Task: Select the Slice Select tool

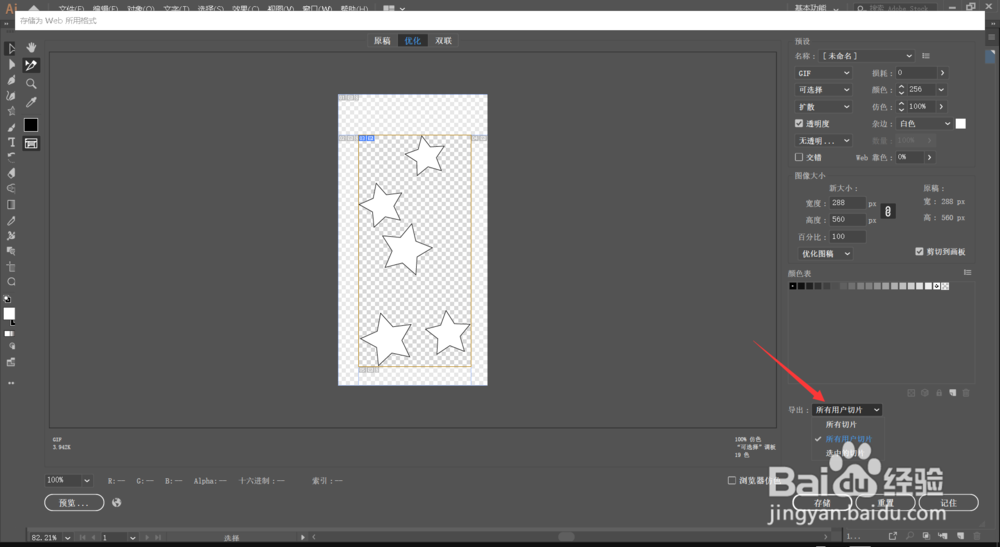Action: (31, 65)
